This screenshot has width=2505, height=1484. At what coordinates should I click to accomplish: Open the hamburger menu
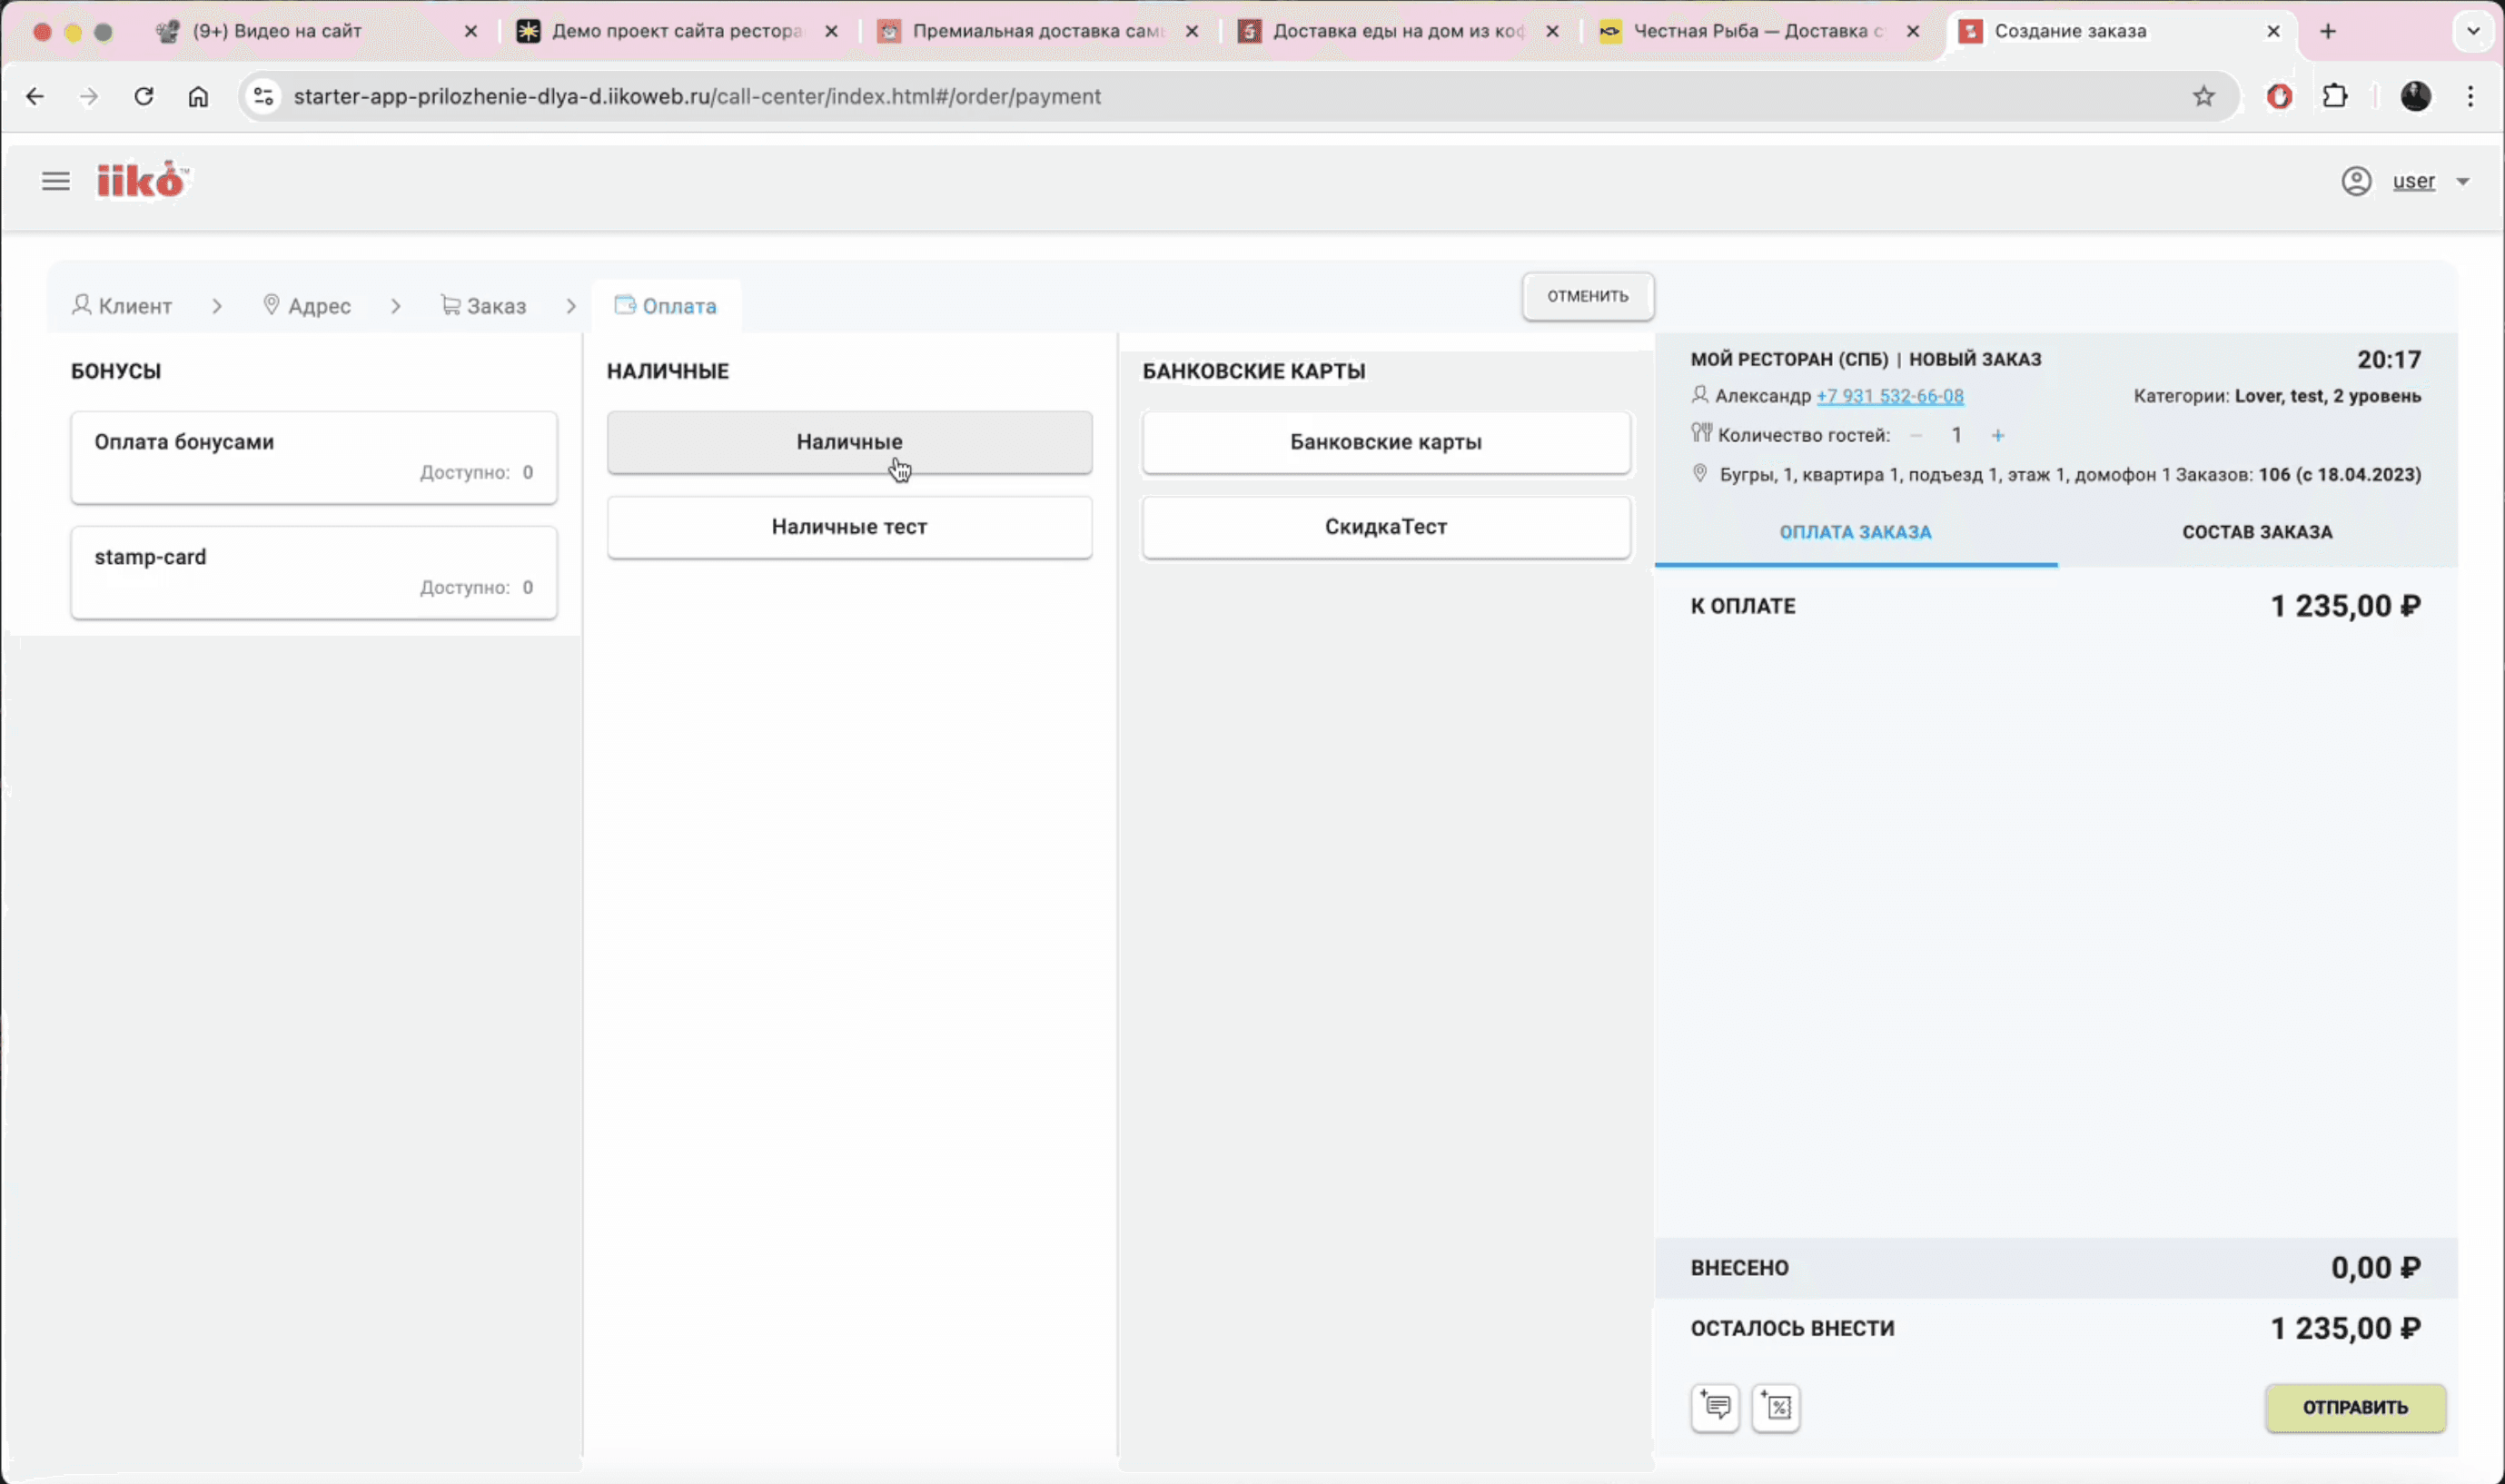pyautogui.click(x=56, y=181)
